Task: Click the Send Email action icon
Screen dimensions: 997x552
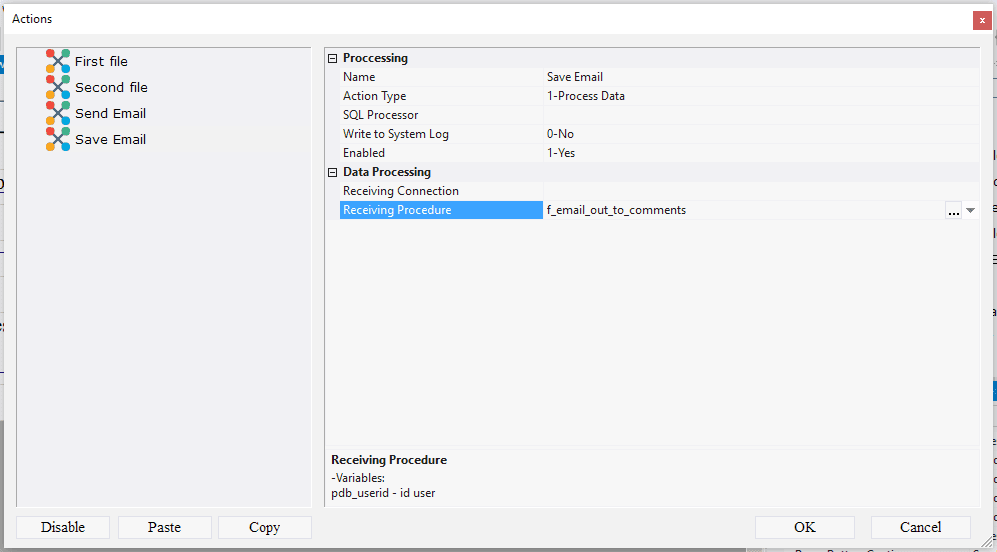Action: tap(58, 113)
